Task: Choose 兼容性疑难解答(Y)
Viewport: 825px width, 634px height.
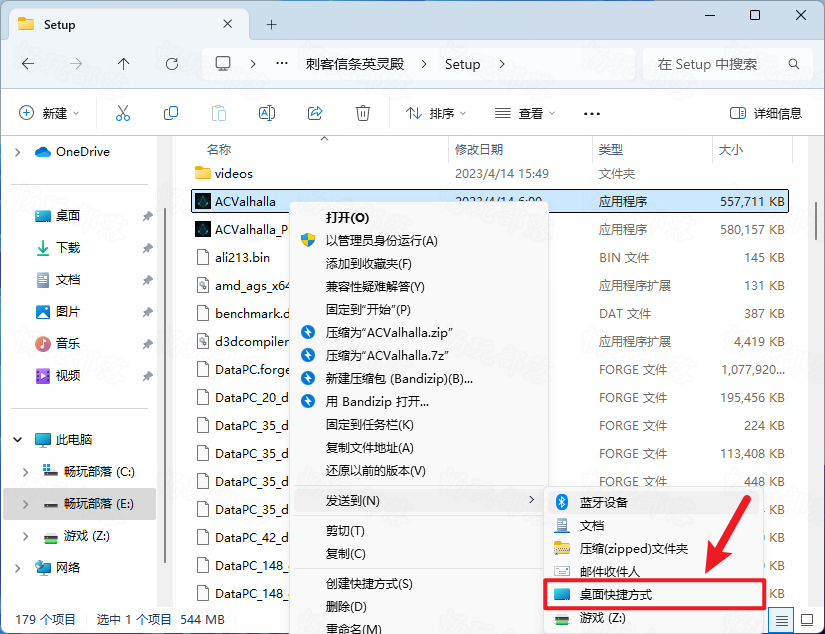Action: point(375,287)
